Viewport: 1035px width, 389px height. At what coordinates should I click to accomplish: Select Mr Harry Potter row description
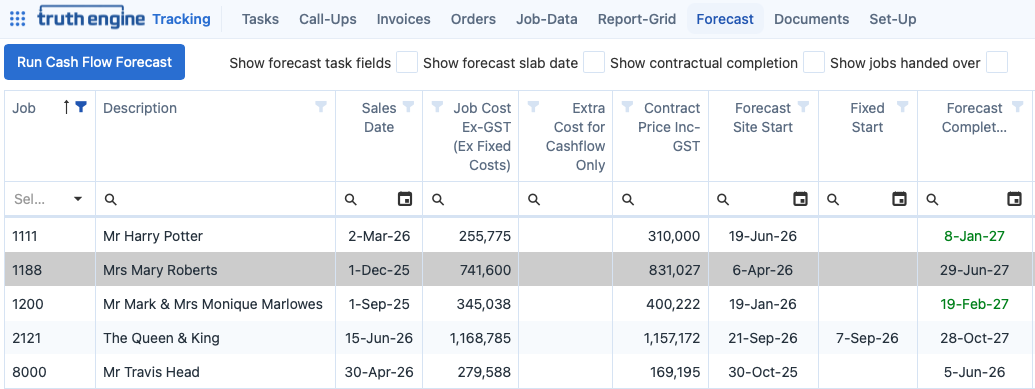coord(152,236)
